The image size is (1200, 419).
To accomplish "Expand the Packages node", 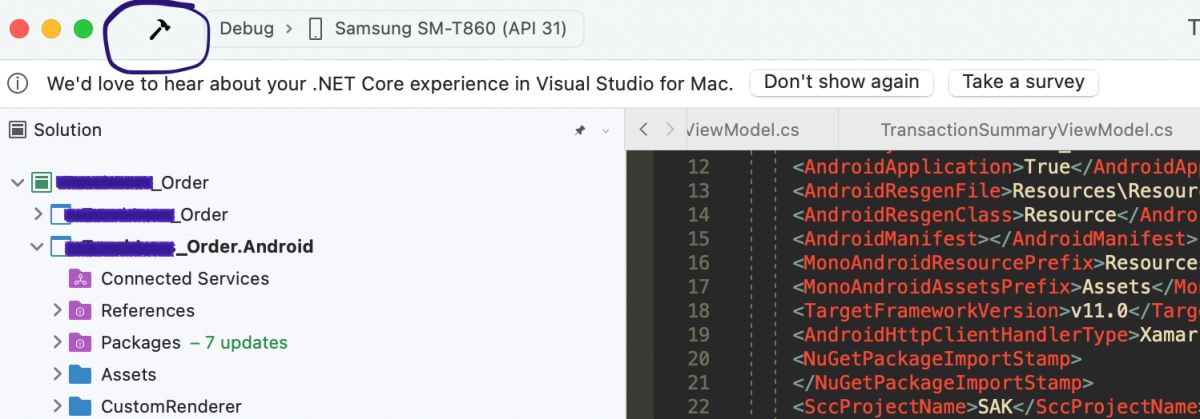I will (58, 342).
